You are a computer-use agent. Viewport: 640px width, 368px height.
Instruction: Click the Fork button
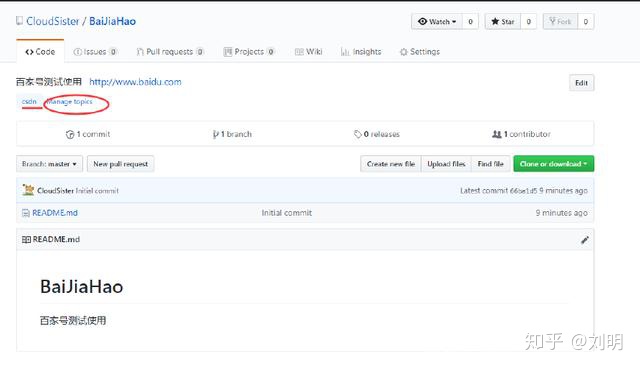coord(560,22)
